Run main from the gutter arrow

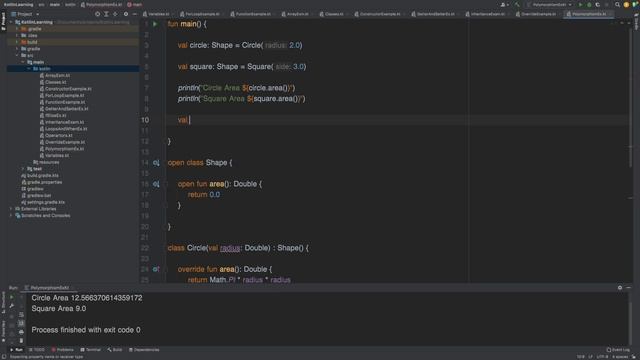[x=155, y=24]
